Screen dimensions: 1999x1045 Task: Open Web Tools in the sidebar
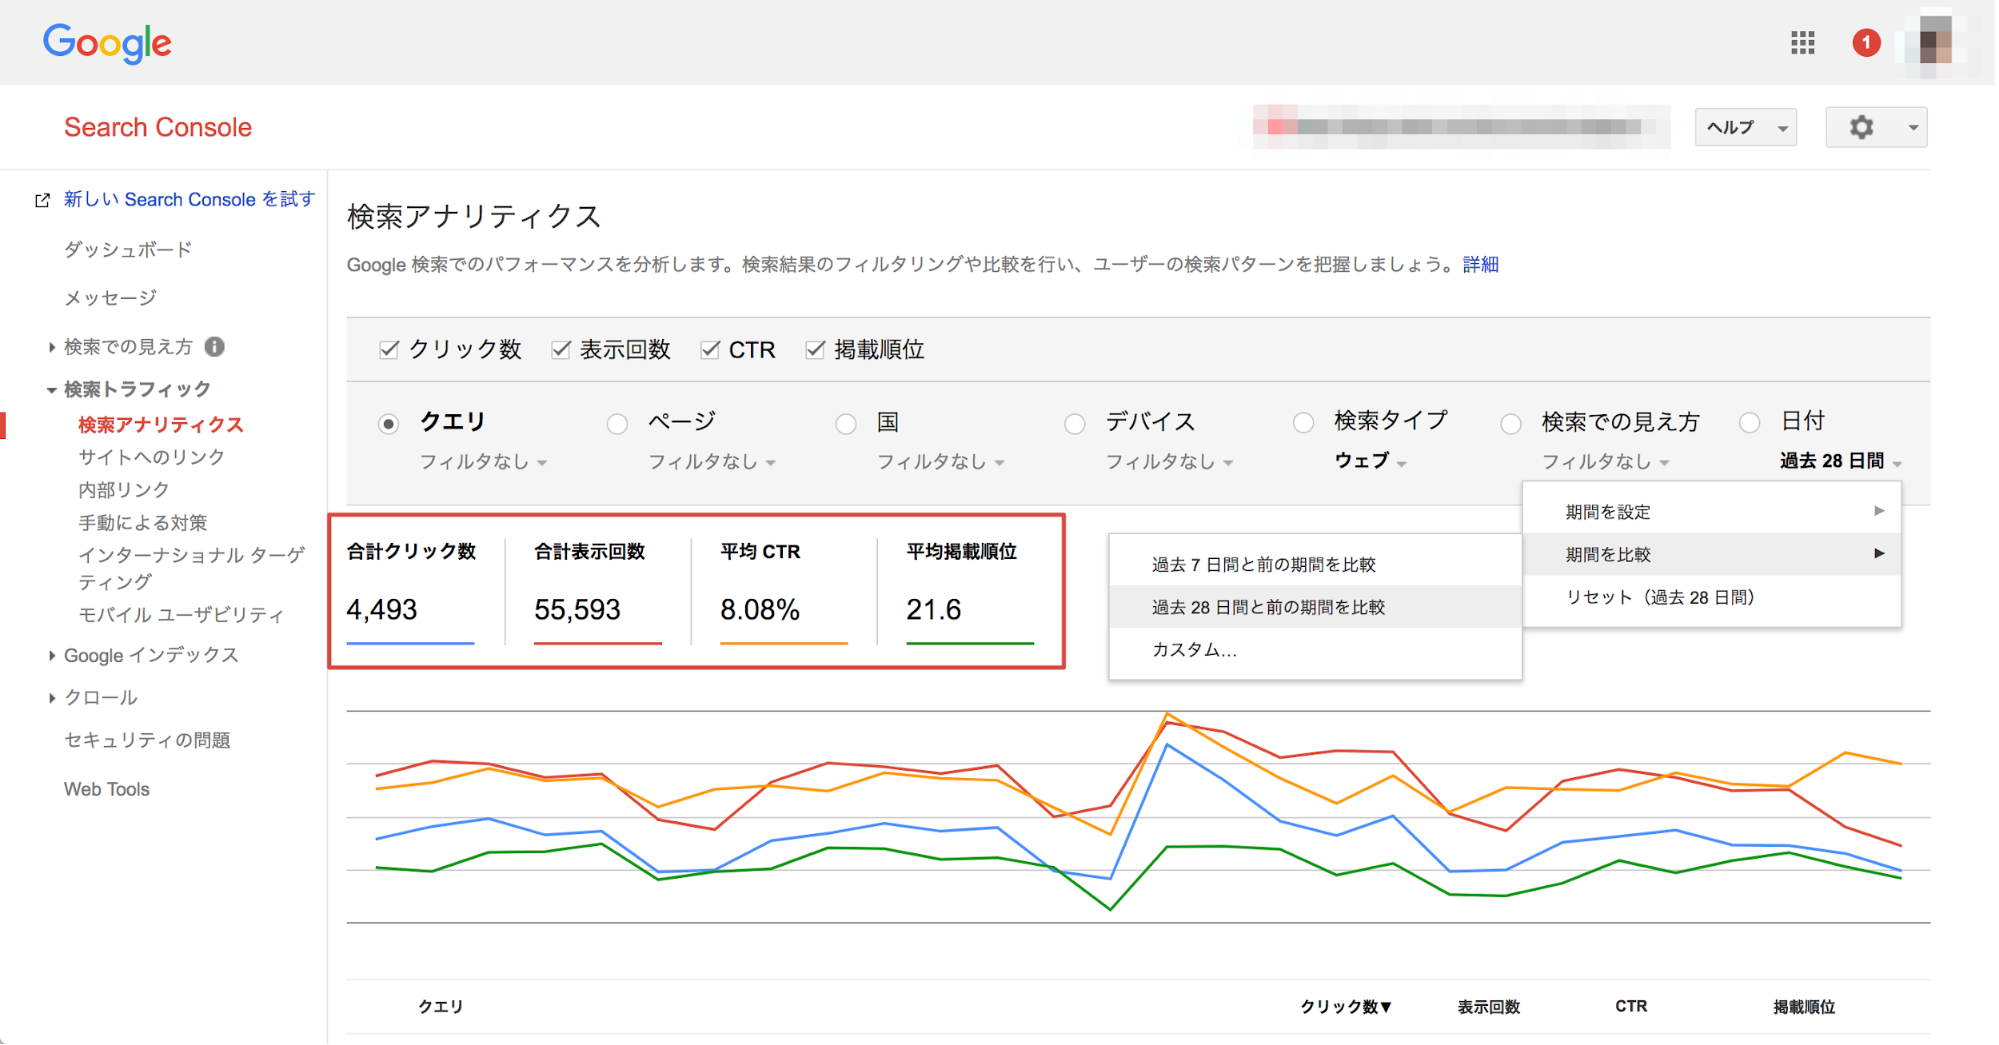[x=107, y=789]
